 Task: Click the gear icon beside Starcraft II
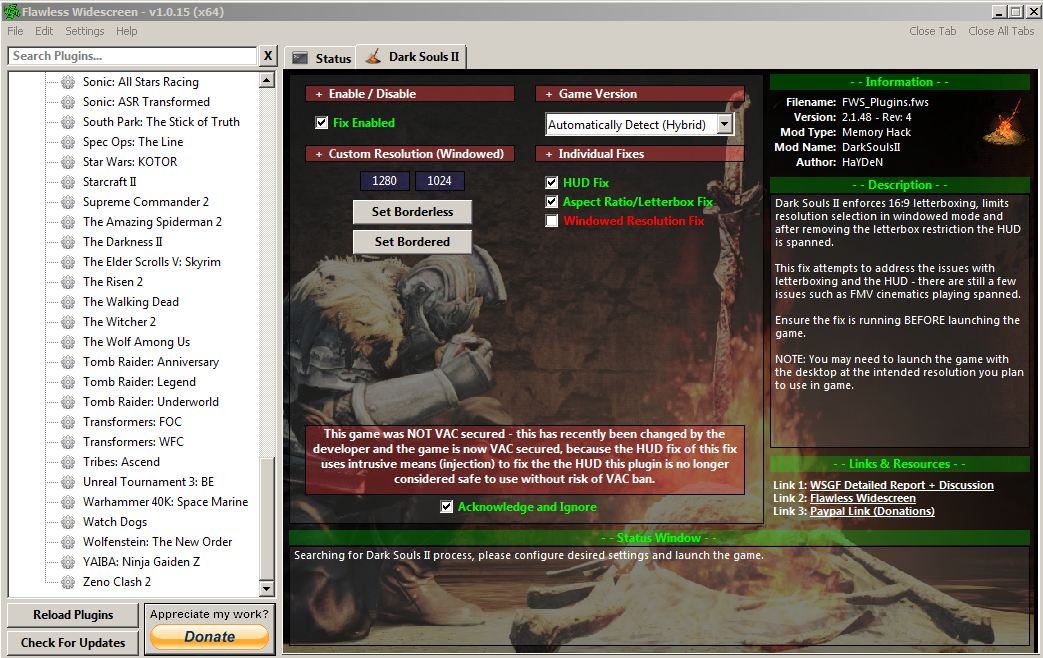(68, 182)
